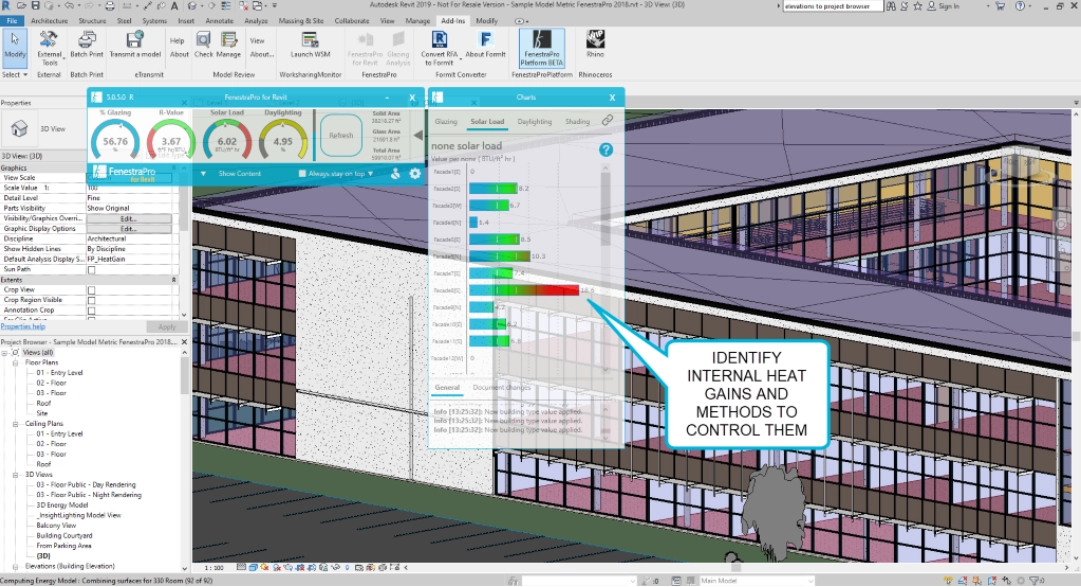
Task: Click the 1 : 100 view scale control
Action: point(214,568)
